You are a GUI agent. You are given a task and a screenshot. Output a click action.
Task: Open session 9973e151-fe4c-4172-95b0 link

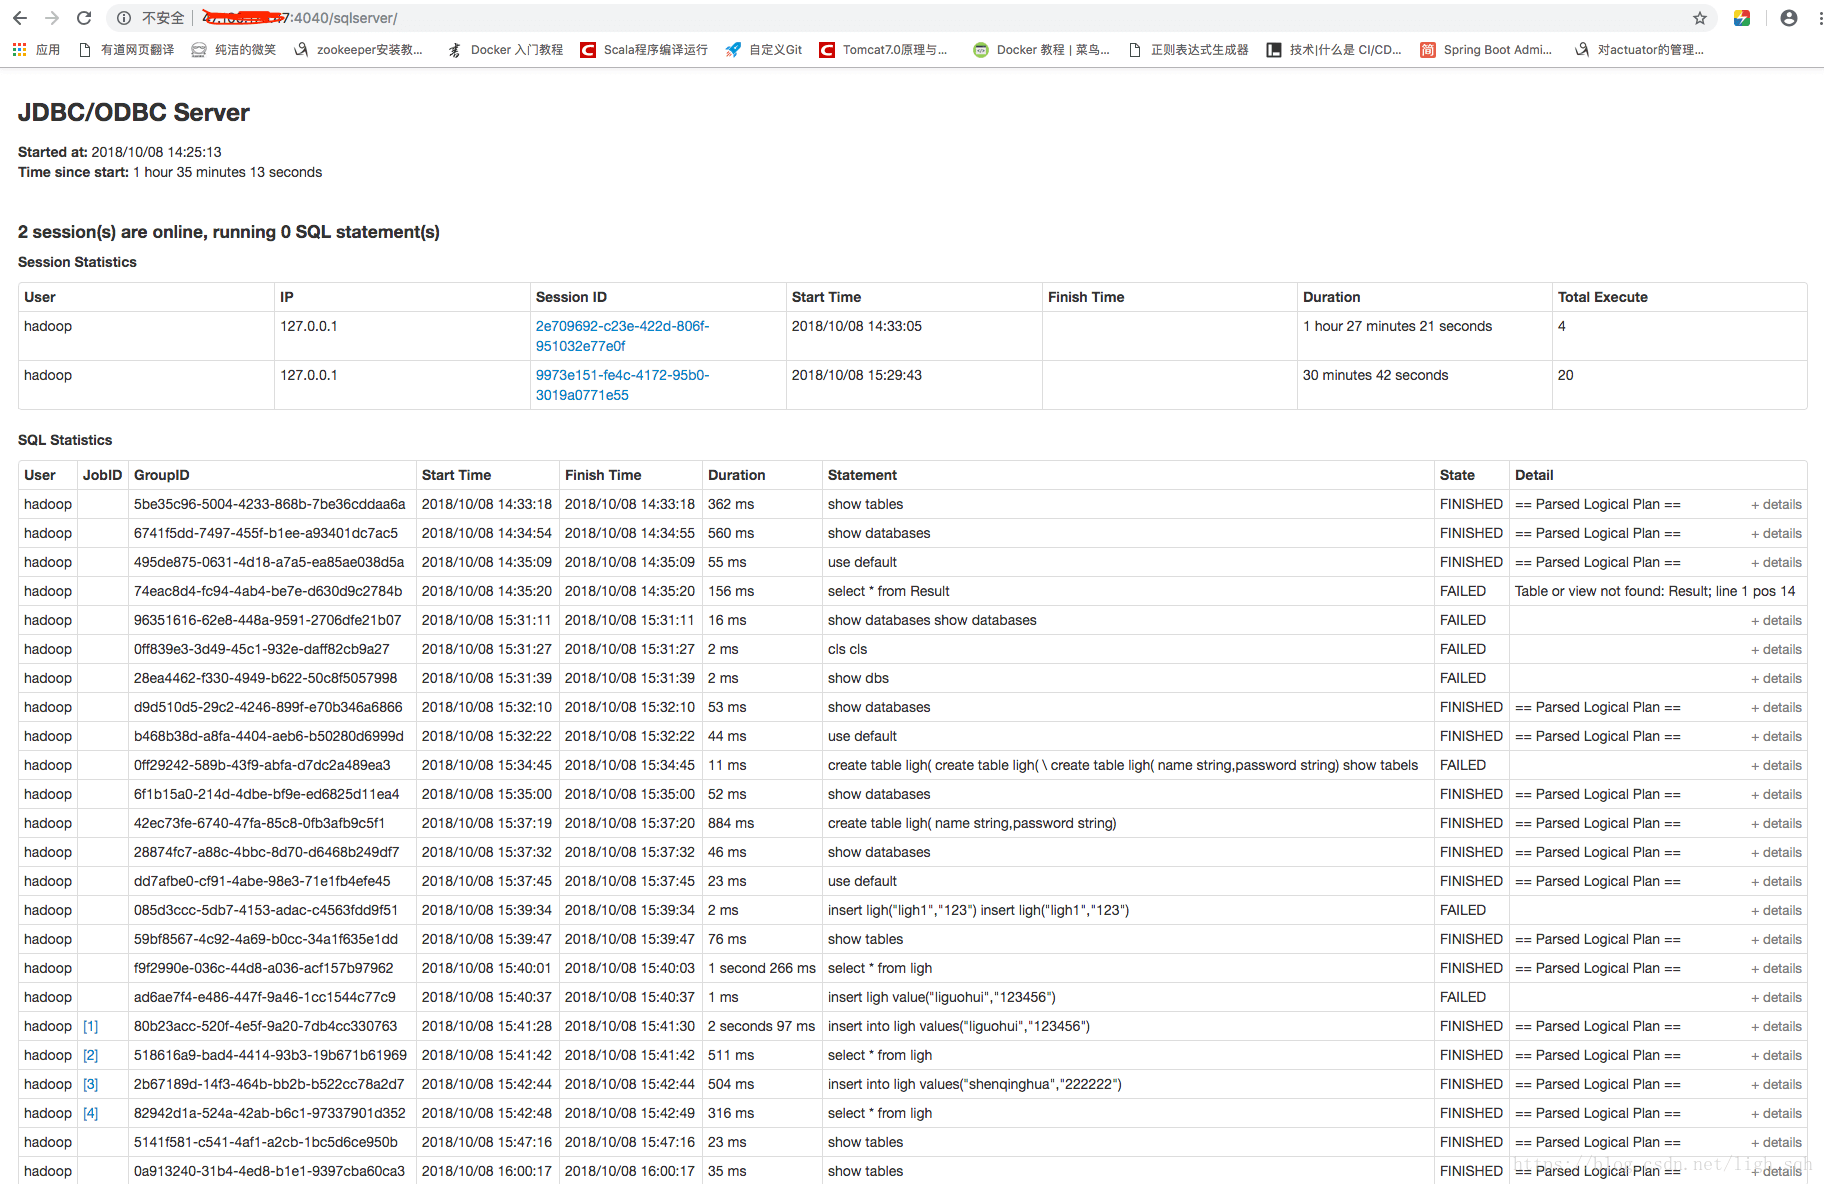pos(622,385)
